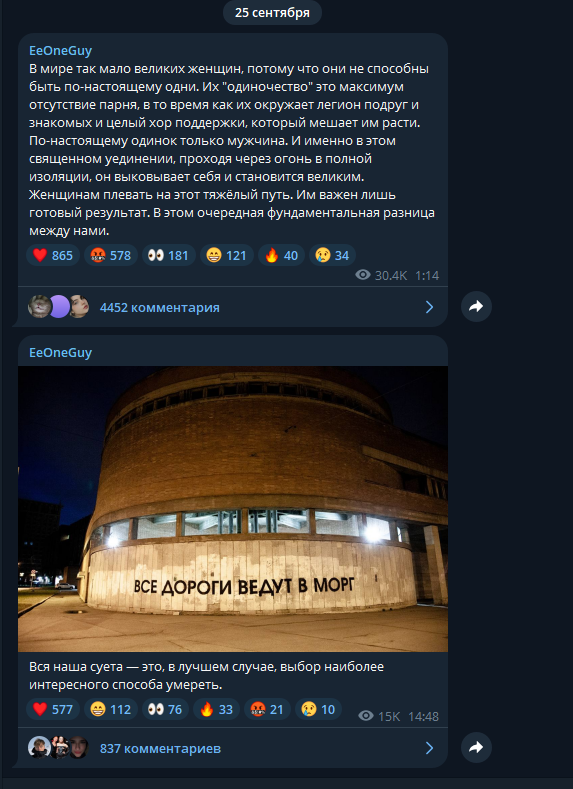Click the crying face reaction showing 34
The width and height of the screenshot is (573, 789).
click(x=332, y=256)
